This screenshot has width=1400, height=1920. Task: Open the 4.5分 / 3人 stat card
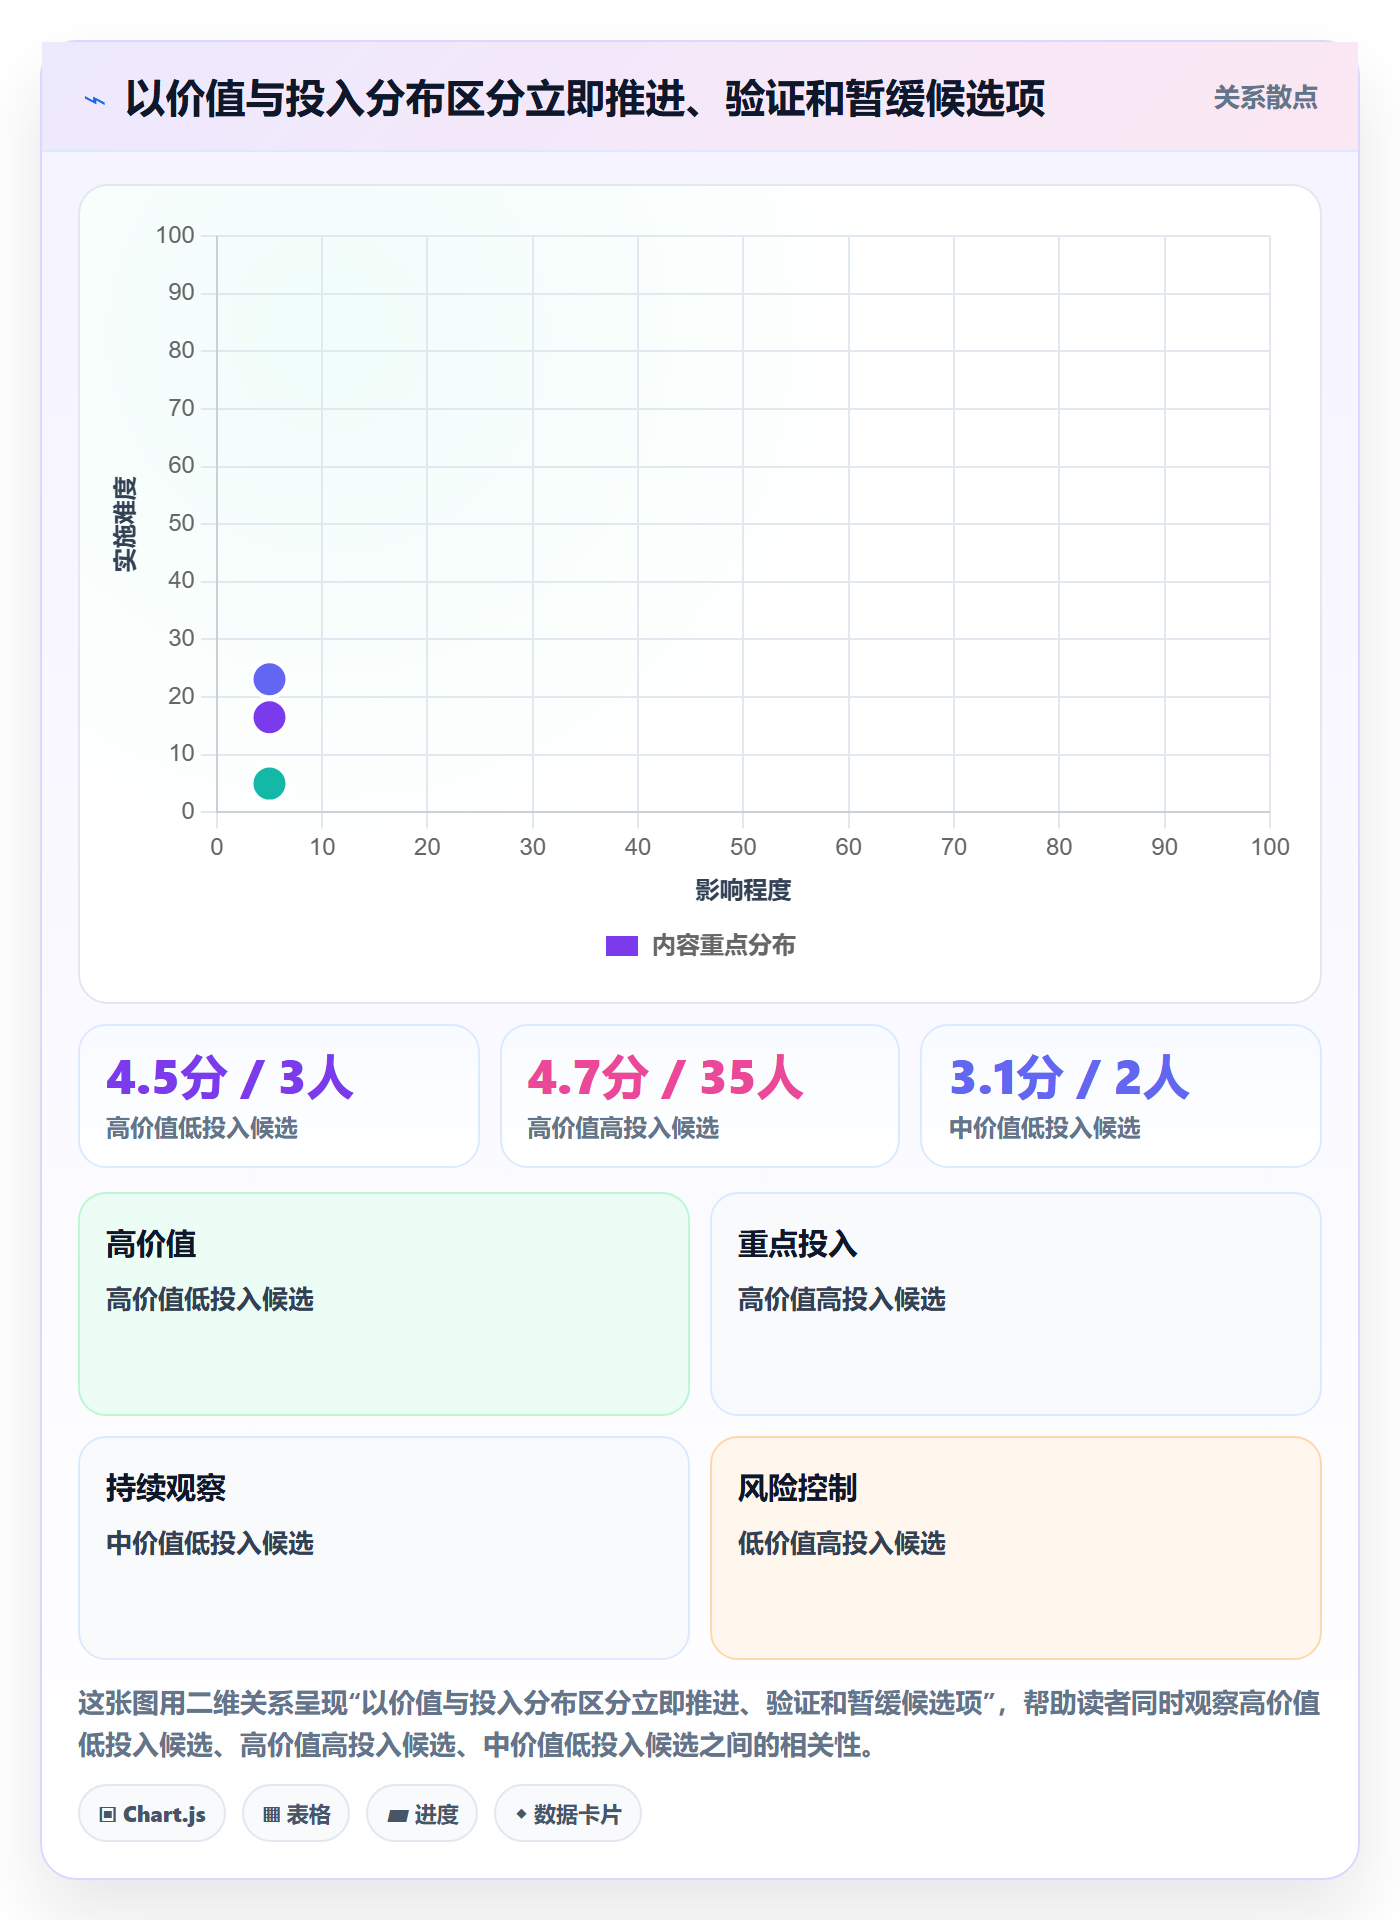279,1096
